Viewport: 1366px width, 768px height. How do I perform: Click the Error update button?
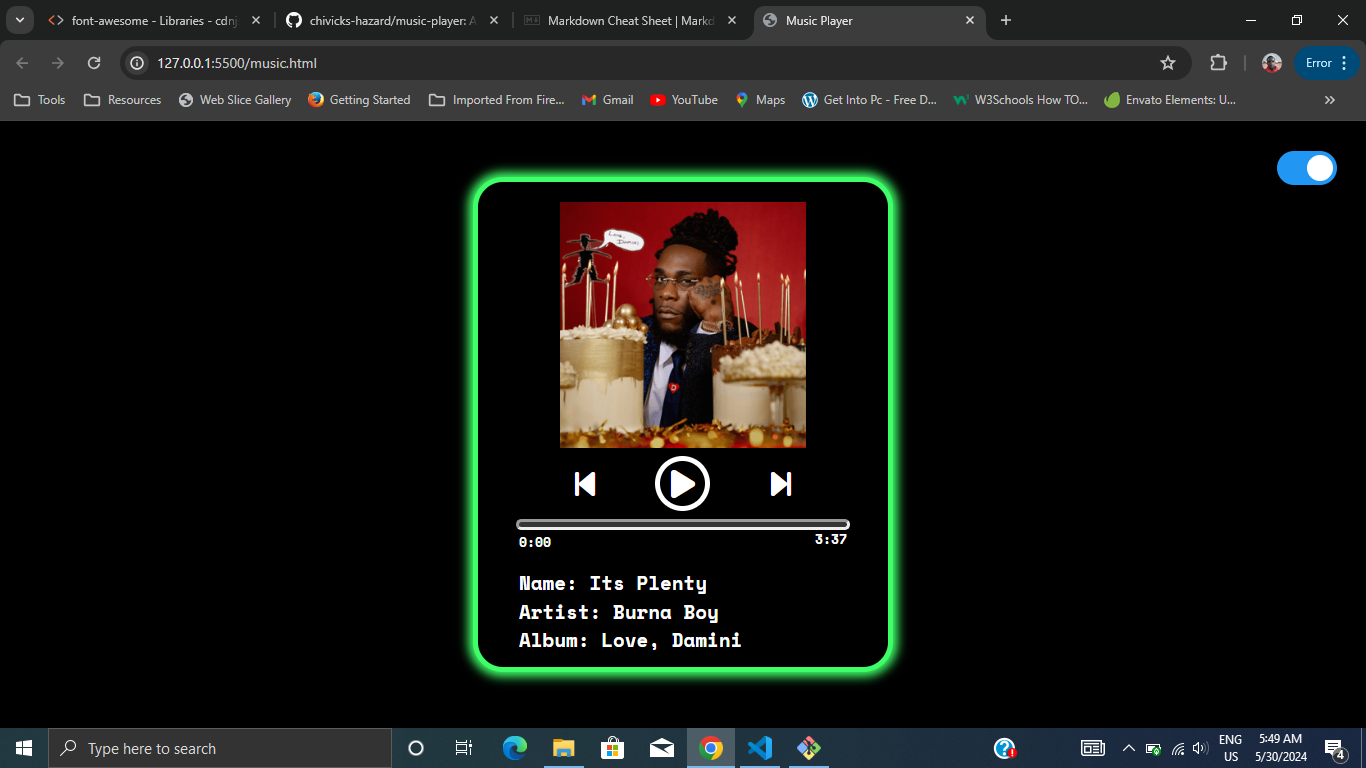click(x=1326, y=63)
